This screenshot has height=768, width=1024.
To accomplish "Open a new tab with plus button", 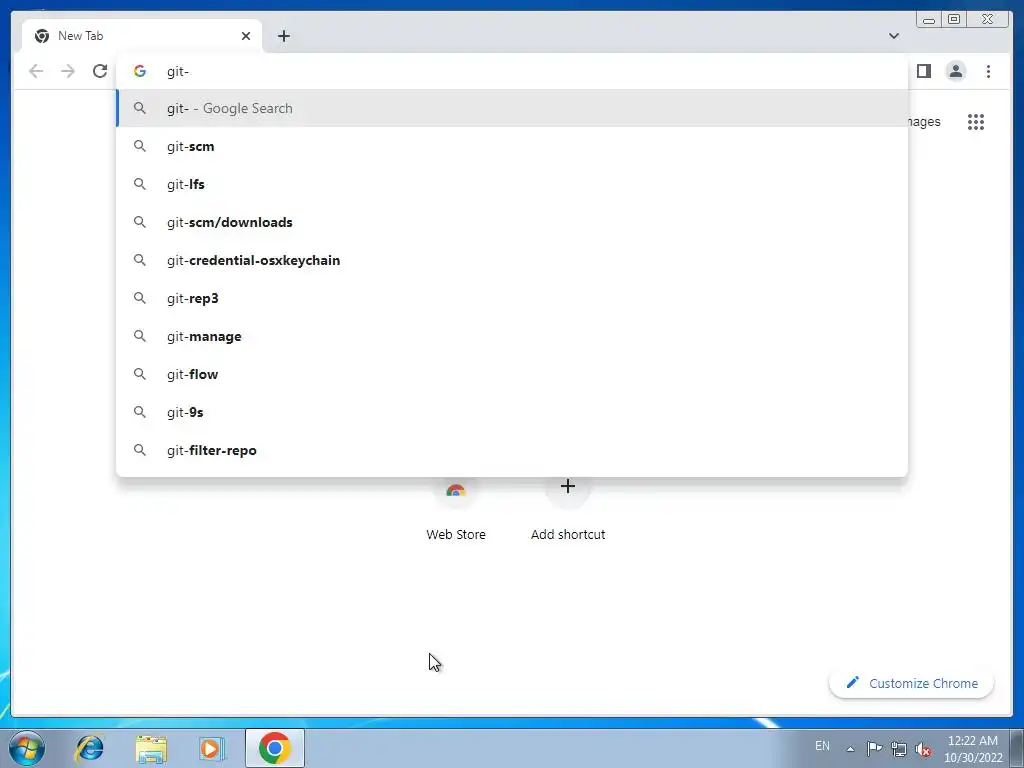I will coord(283,36).
